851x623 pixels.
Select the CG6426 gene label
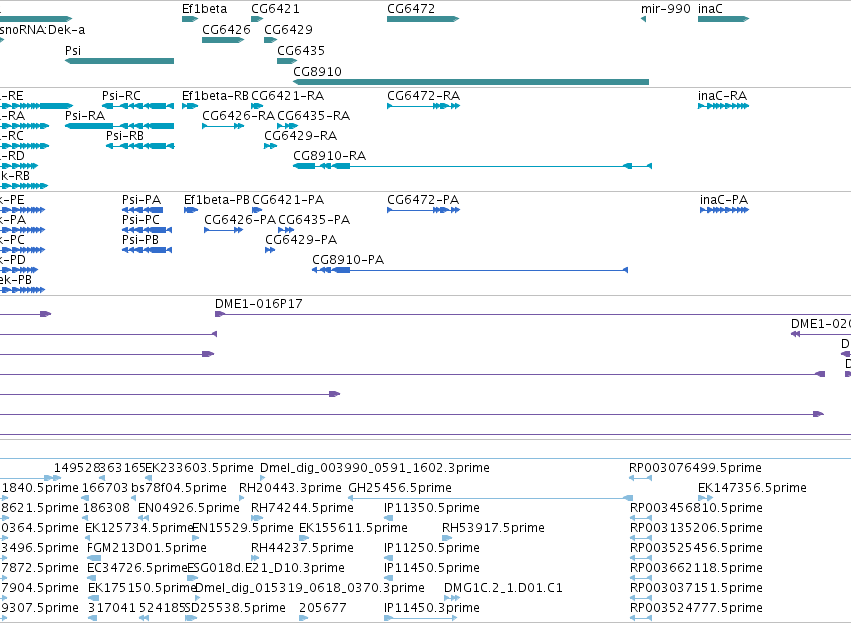(x=226, y=29)
